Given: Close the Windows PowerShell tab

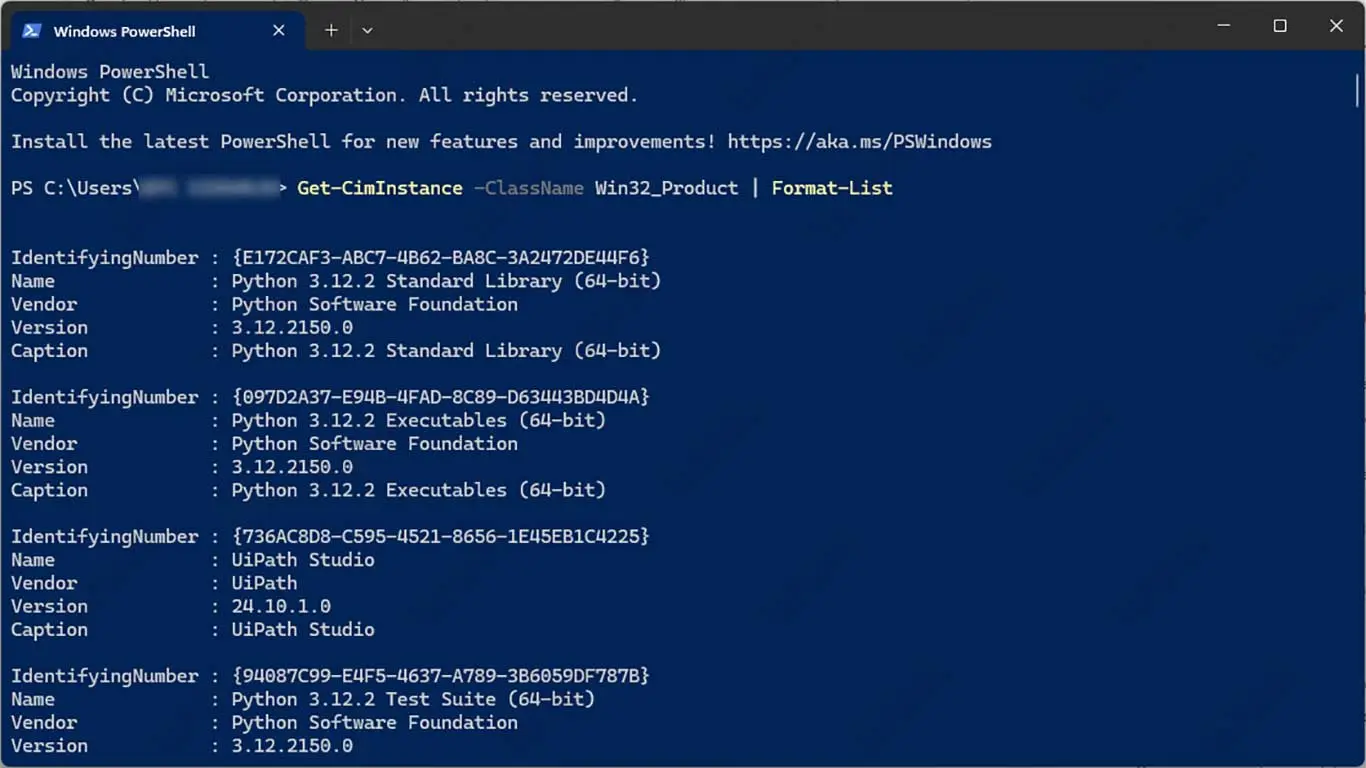Looking at the screenshot, I should click(x=279, y=31).
